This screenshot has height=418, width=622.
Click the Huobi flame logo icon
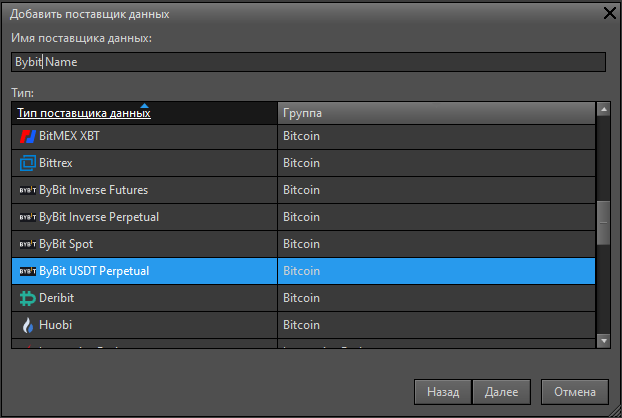[28, 325]
